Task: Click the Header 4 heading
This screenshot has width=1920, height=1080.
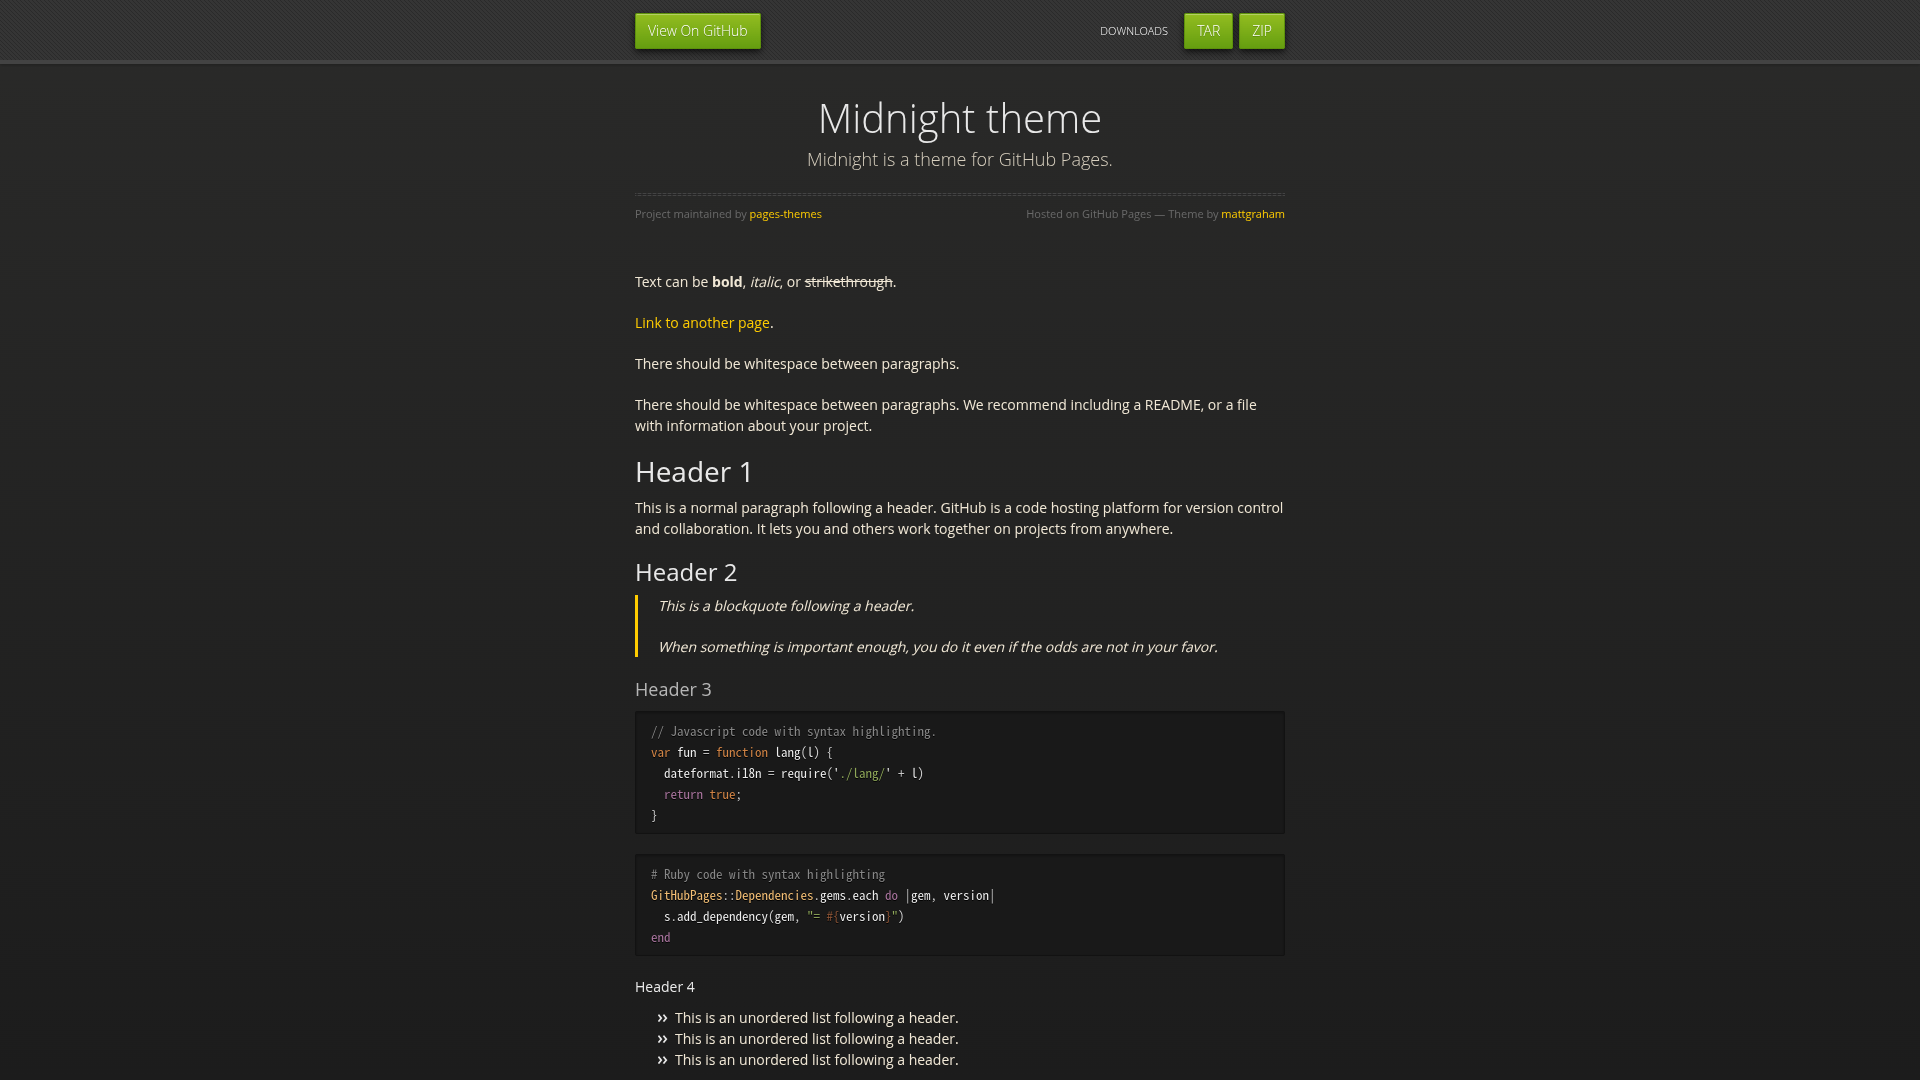Action: (x=664, y=986)
